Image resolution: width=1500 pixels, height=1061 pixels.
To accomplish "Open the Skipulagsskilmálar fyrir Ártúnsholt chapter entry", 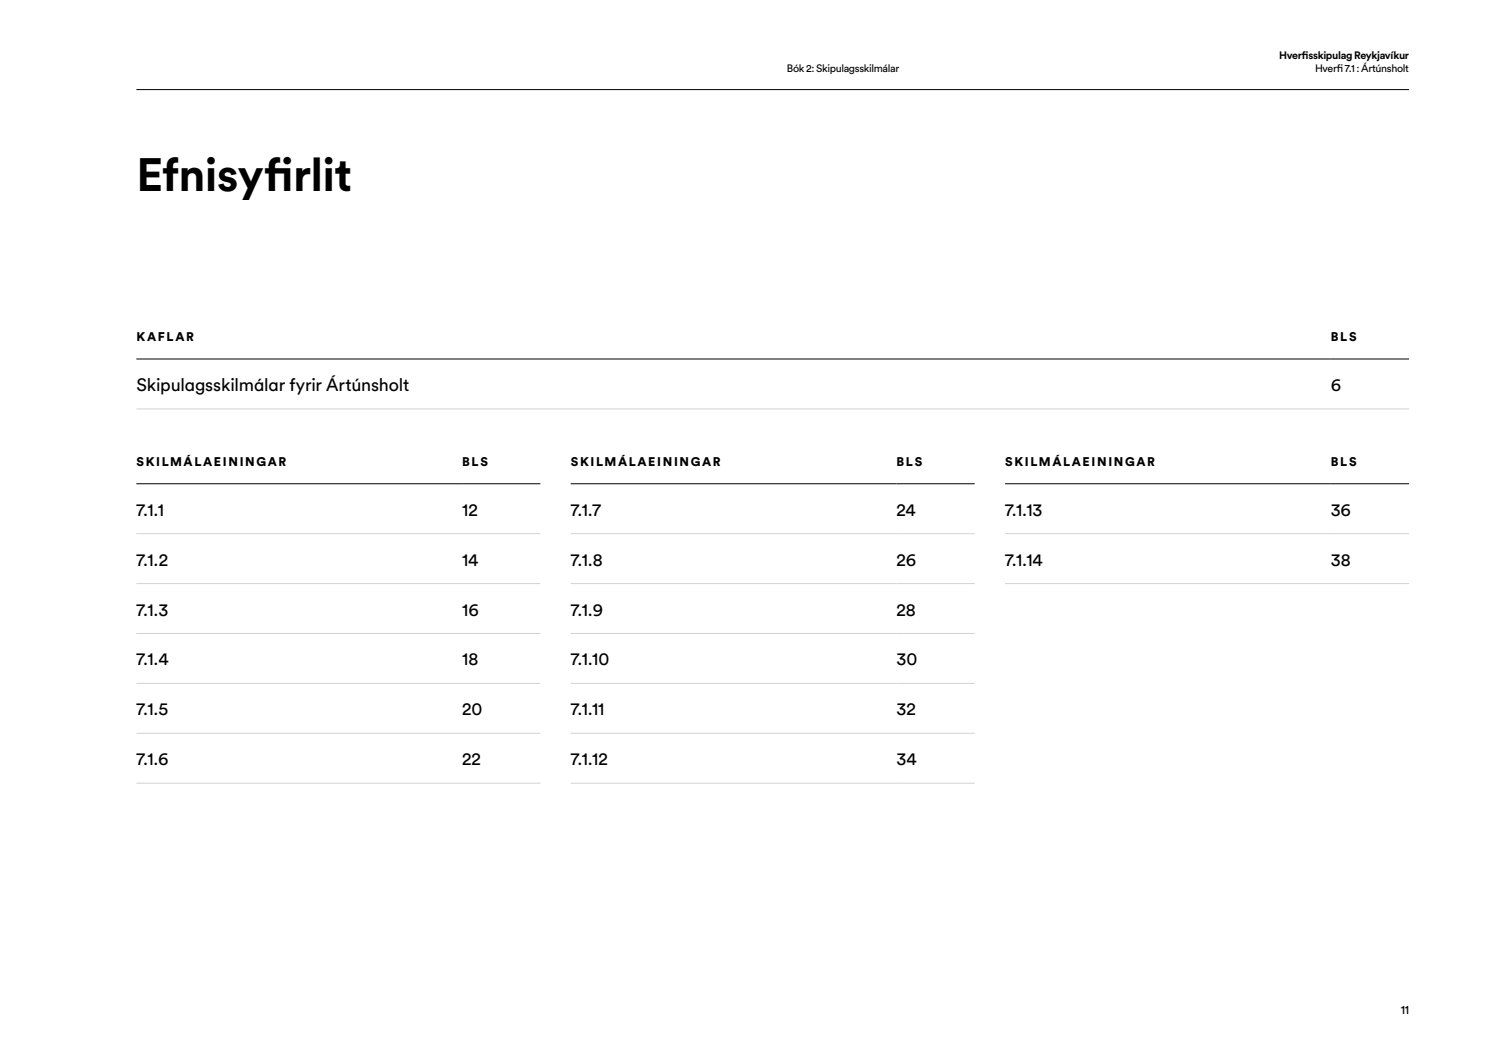I will 272,385.
